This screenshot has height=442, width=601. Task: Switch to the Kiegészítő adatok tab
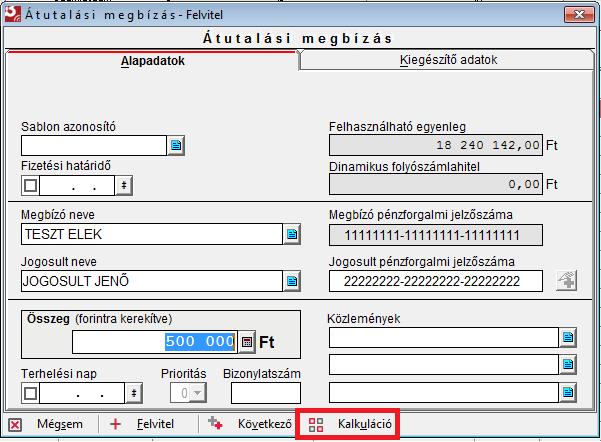coord(448,60)
